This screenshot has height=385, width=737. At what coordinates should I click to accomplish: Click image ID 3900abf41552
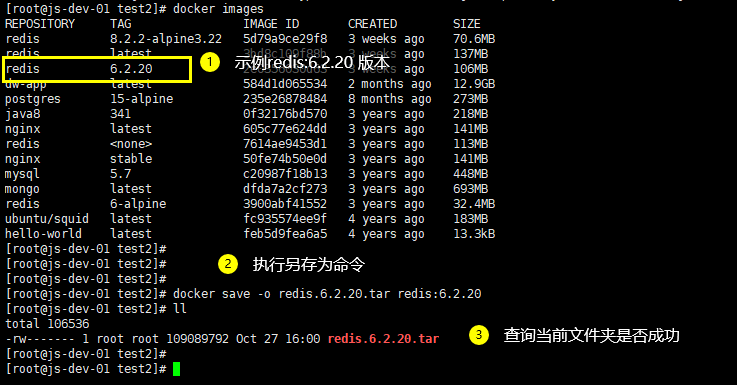pos(285,204)
